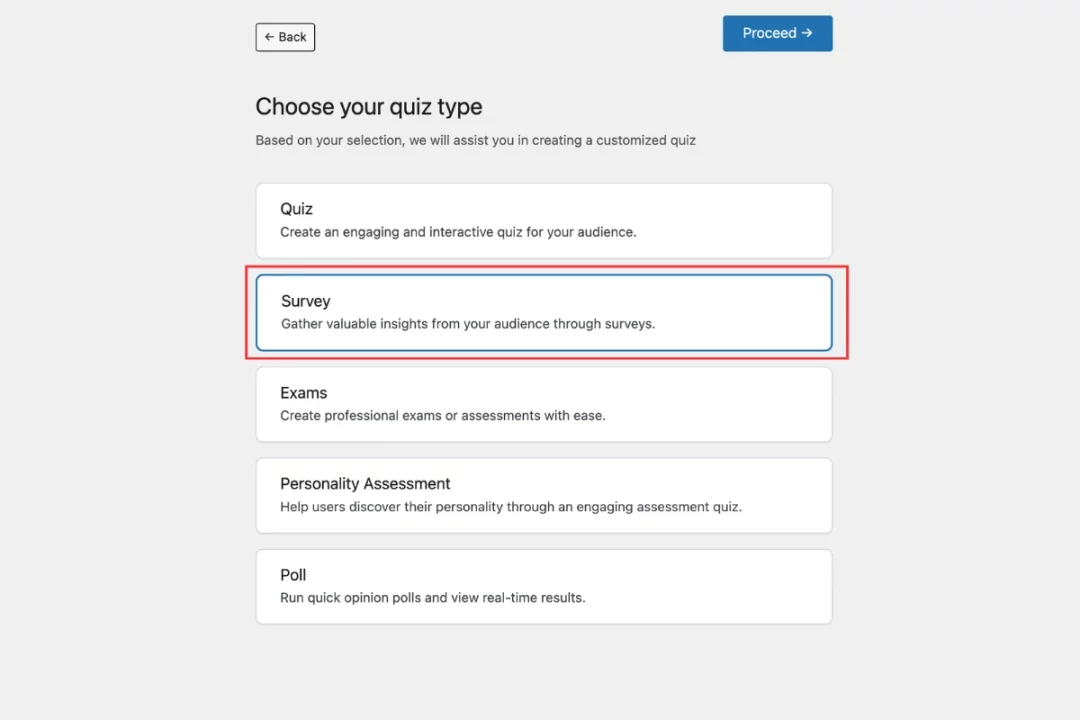1080x720 pixels.
Task: Click the Exams card description text
Action: [x=444, y=415]
